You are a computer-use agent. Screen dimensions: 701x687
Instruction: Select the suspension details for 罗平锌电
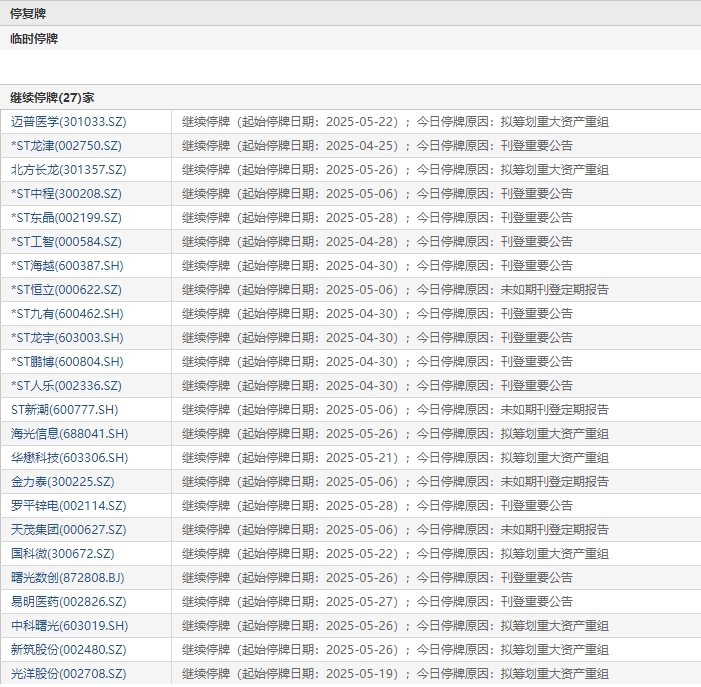[377, 506]
